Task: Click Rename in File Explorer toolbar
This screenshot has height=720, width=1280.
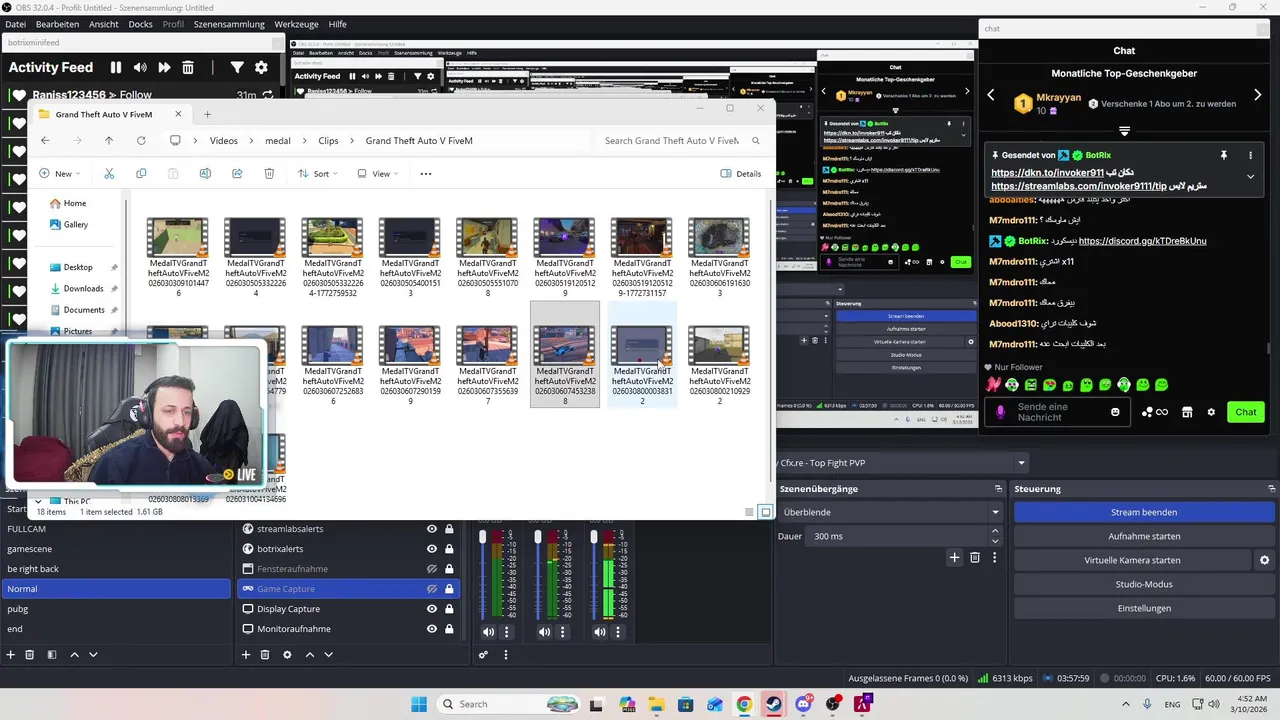Action: point(205,174)
